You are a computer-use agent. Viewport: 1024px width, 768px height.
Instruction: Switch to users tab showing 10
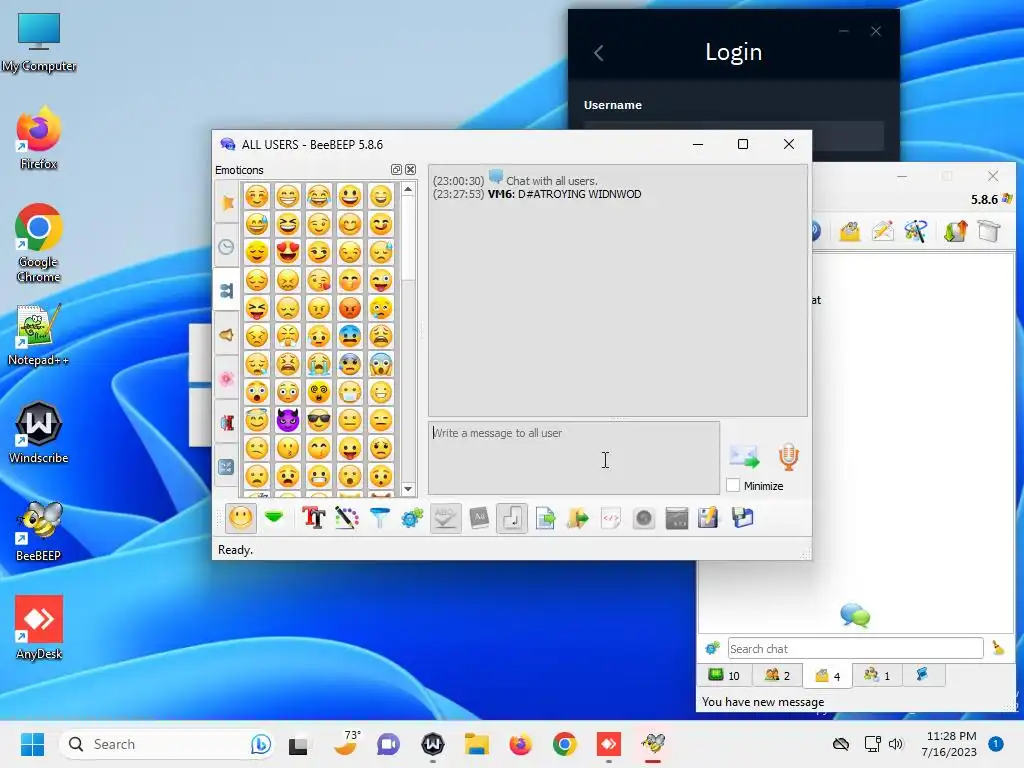724,675
